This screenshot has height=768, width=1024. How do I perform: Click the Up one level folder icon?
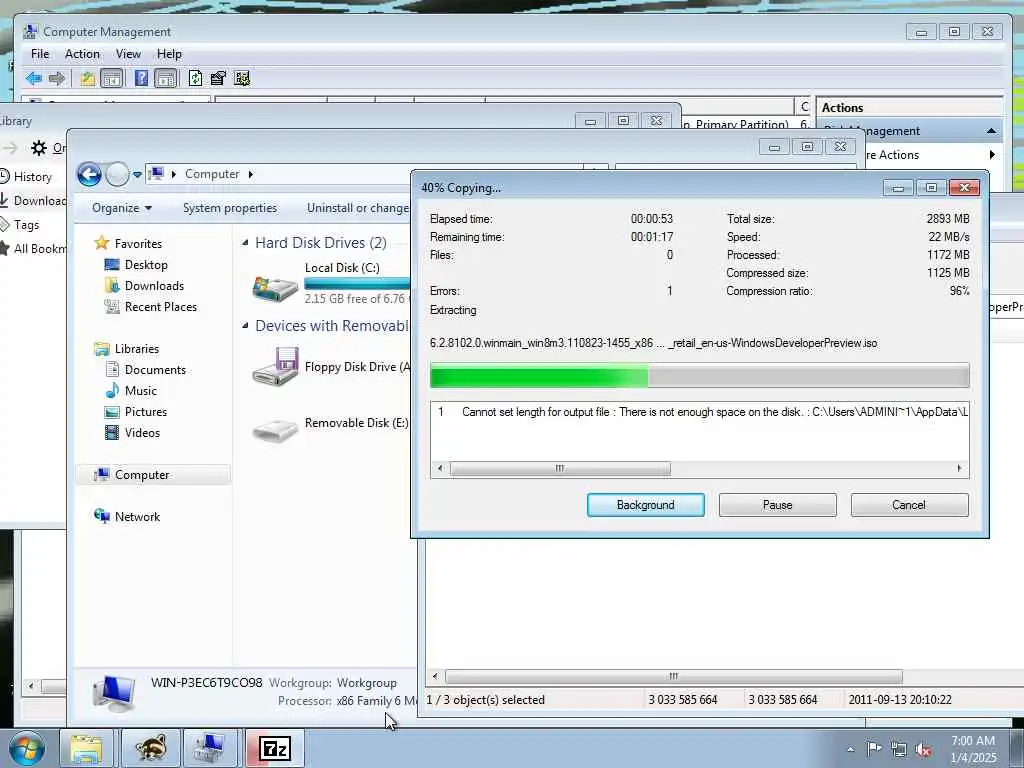pyautogui.click(x=88, y=79)
